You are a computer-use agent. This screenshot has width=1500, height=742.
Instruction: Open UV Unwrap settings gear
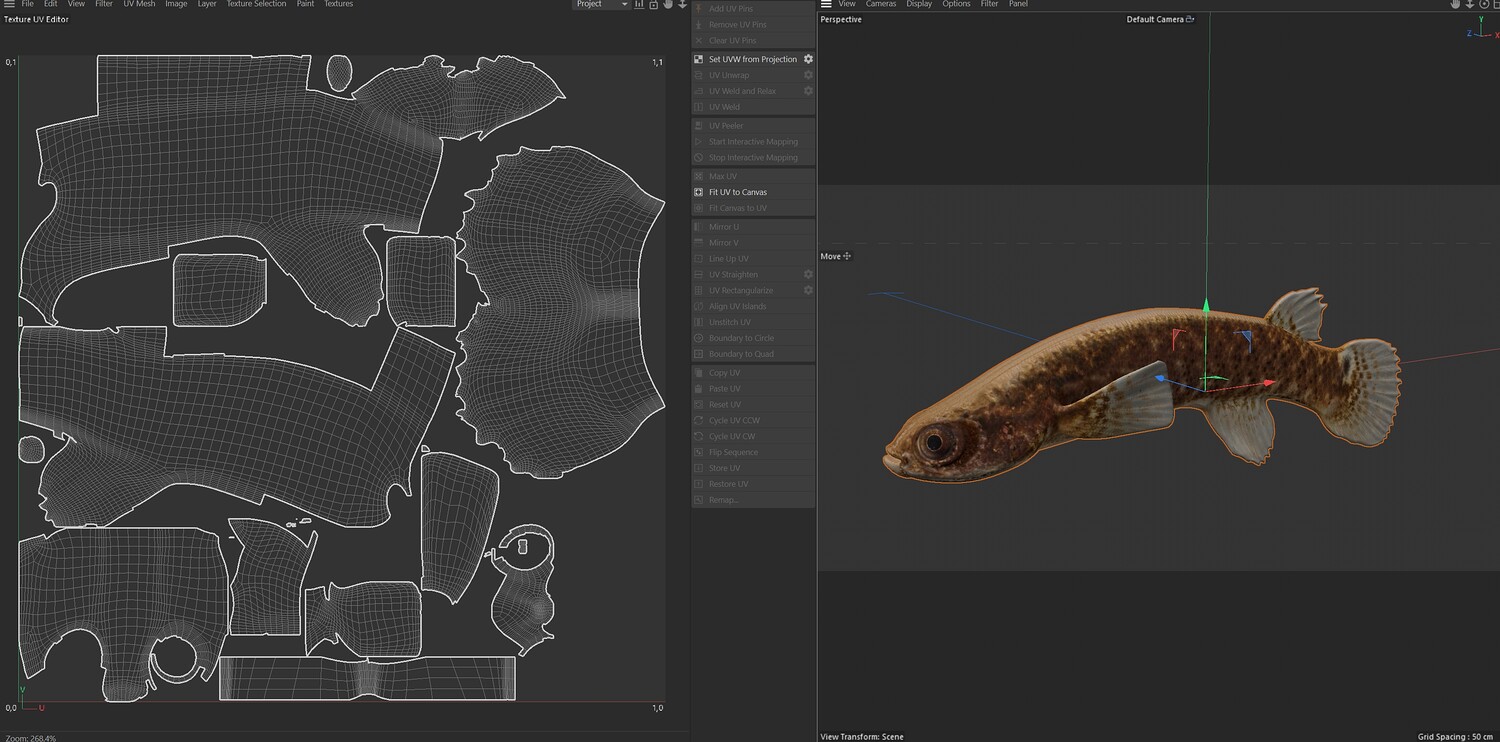coord(808,75)
